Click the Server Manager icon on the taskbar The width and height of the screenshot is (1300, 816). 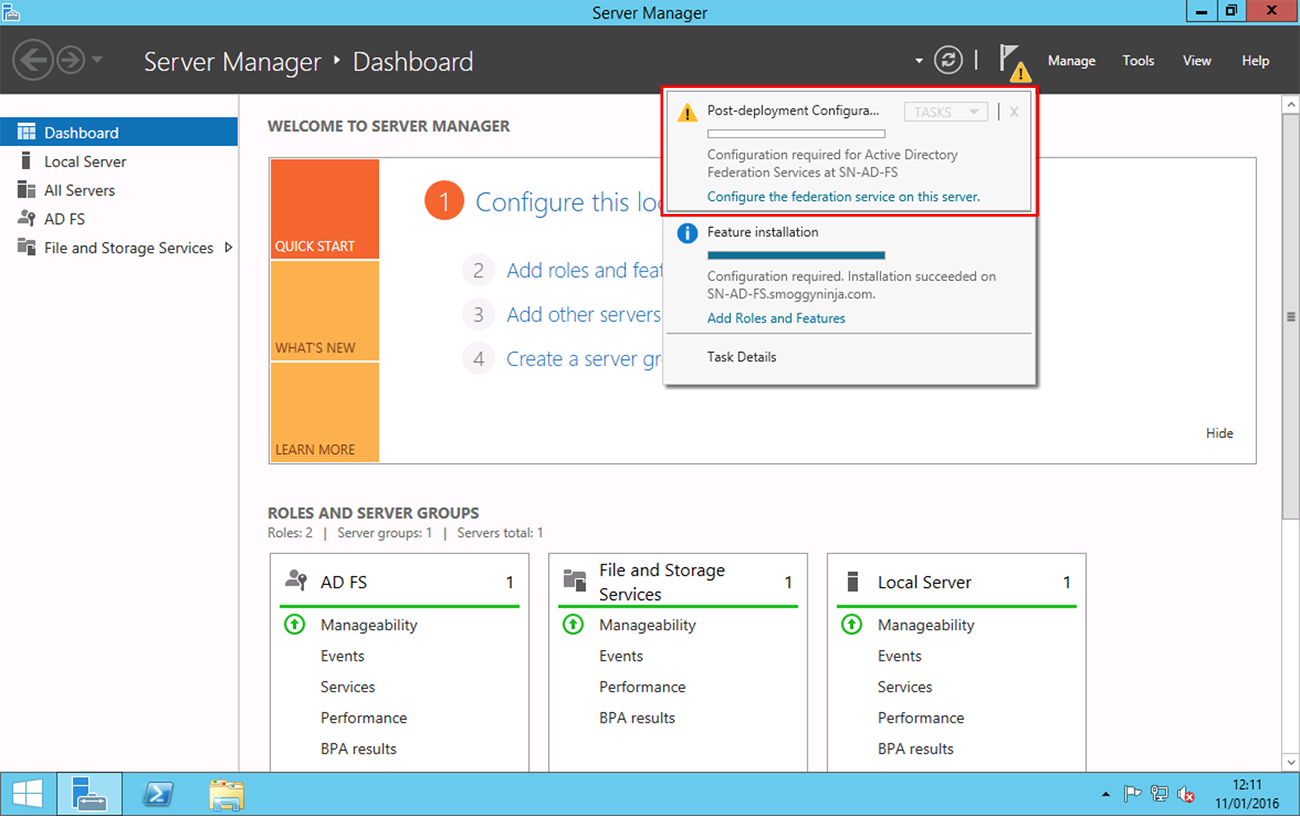point(90,793)
